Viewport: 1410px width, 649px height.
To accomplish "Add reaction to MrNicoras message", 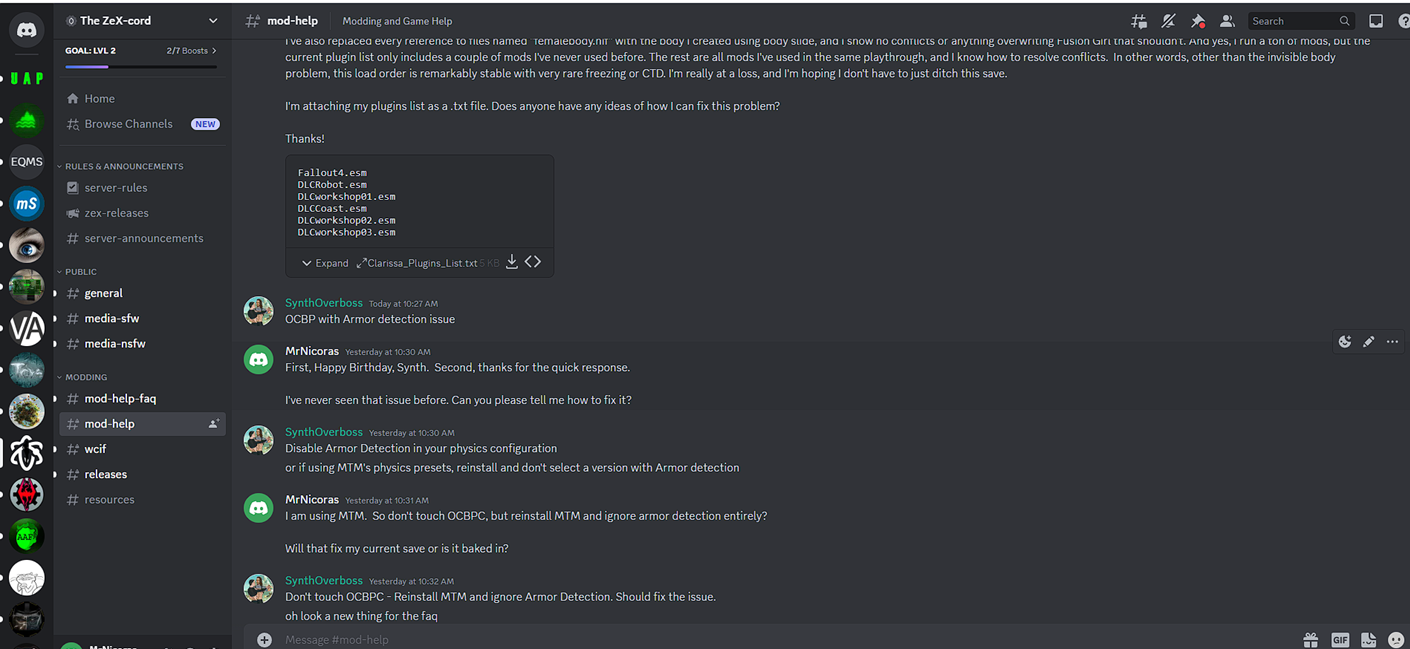I will click(x=1345, y=342).
